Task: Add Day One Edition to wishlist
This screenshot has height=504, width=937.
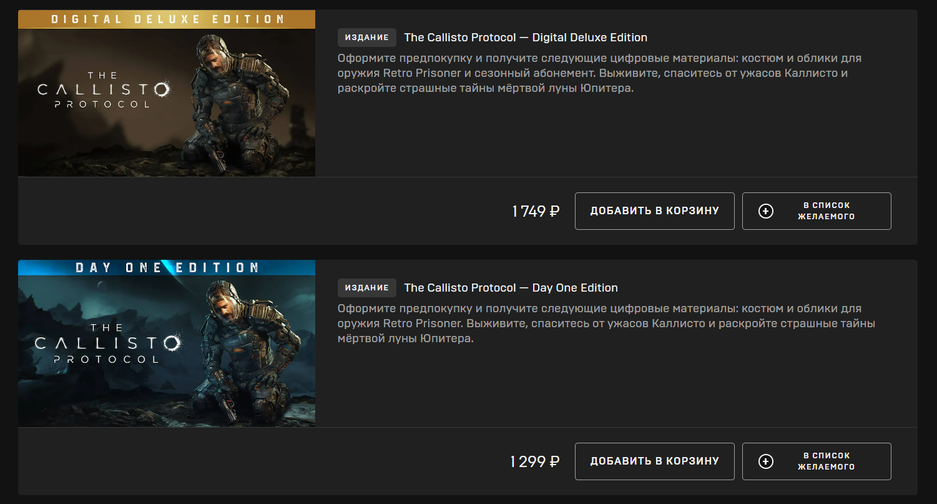Action: [x=816, y=461]
